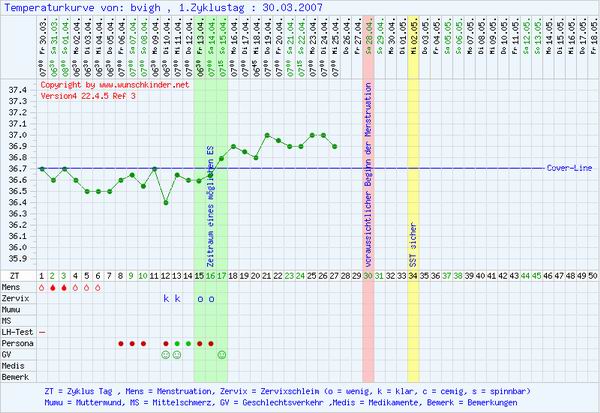The width and height of the screenshot is (600, 413).
Task: Select the GV smiley on cycle day 12
Action: tap(165, 354)
